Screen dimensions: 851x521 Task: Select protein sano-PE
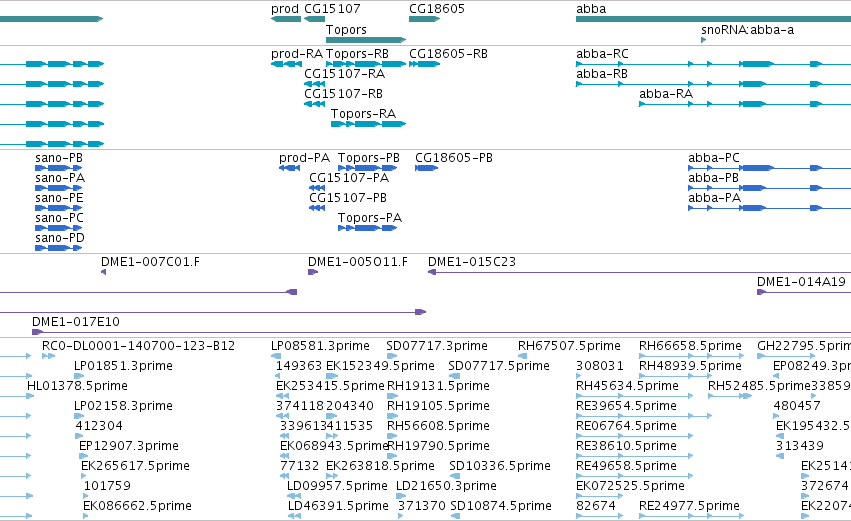click(x=59, y=208)
